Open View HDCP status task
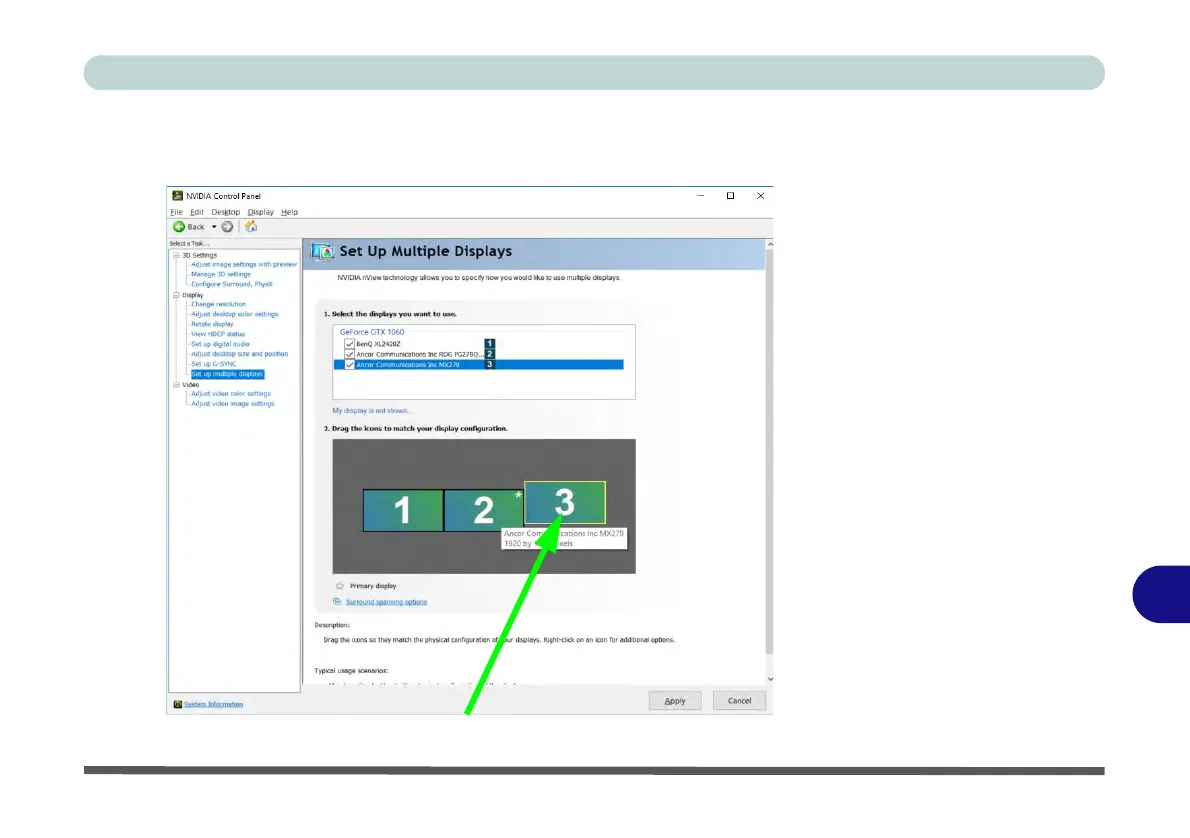Image resolution: width=1190 pixels, height=838 pixels. [x=218, y=334]
